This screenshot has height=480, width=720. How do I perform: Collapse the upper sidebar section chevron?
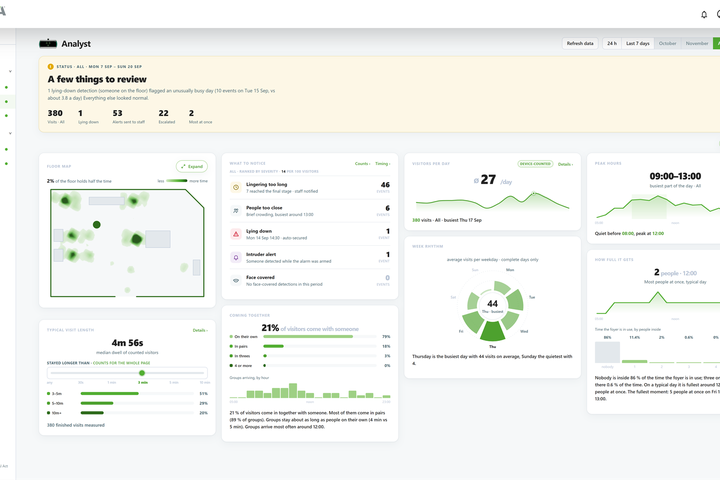(10, 72)
